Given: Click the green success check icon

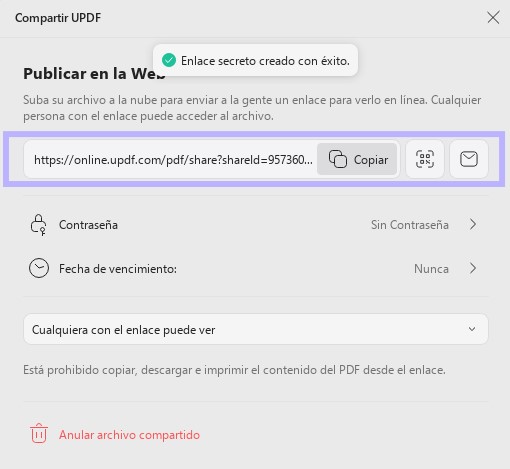Looking at the screenshot, I should (169, 60).
